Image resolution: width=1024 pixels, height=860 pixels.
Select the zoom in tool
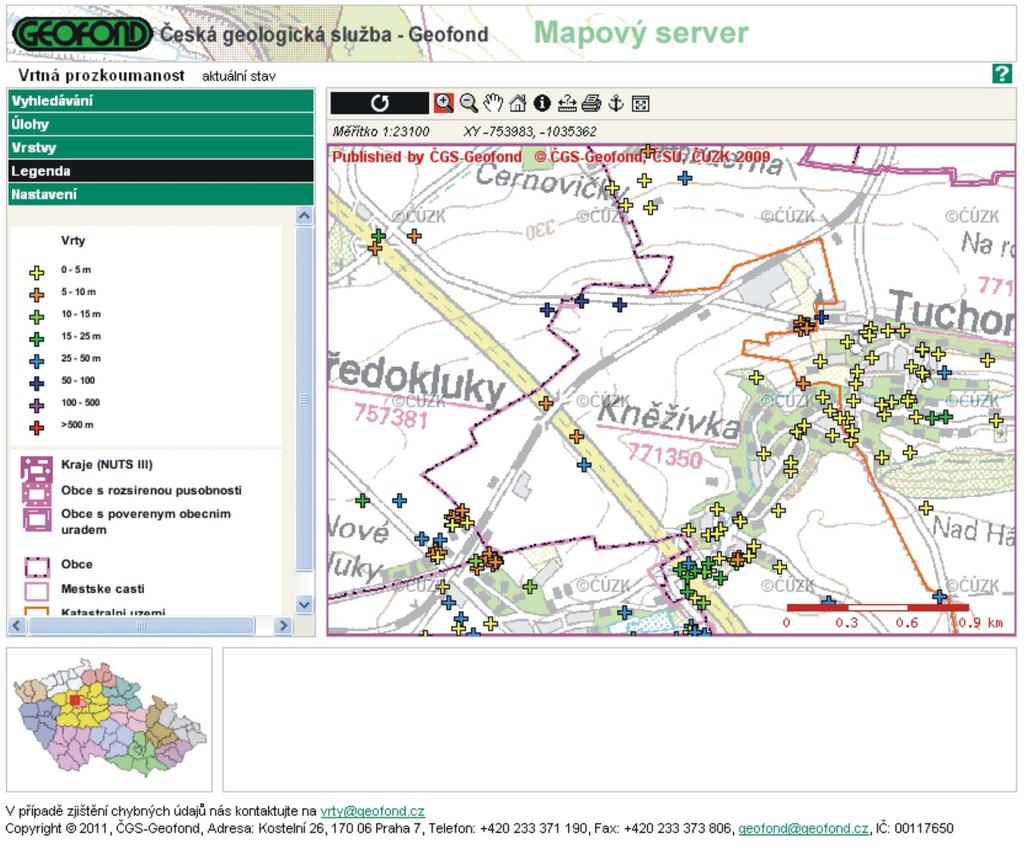click(x=443, y=103)
